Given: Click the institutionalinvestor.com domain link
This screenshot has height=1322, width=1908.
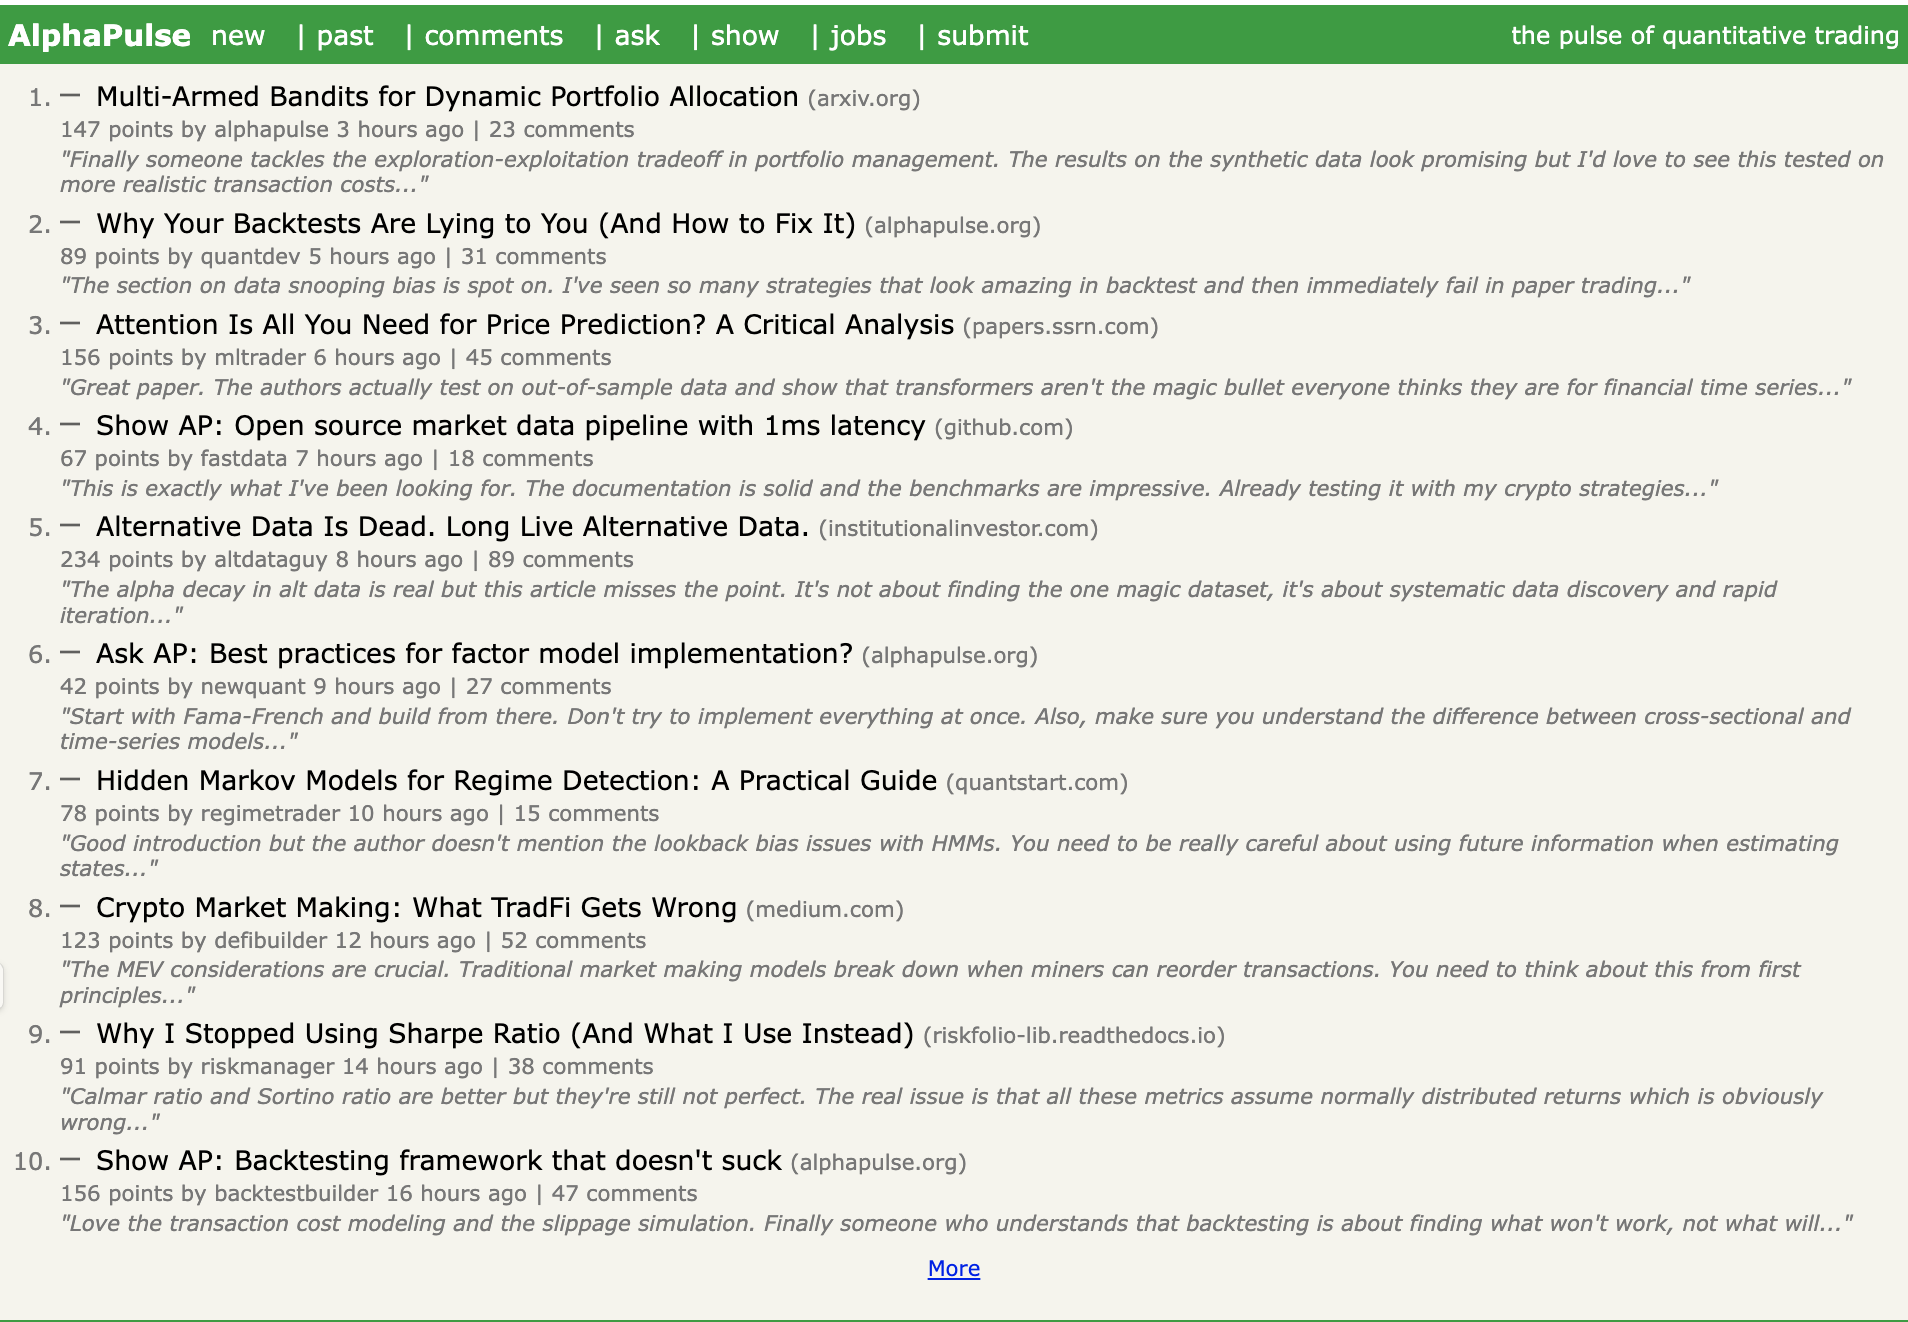Looking at the screenshot, I should tap(958, 529).
